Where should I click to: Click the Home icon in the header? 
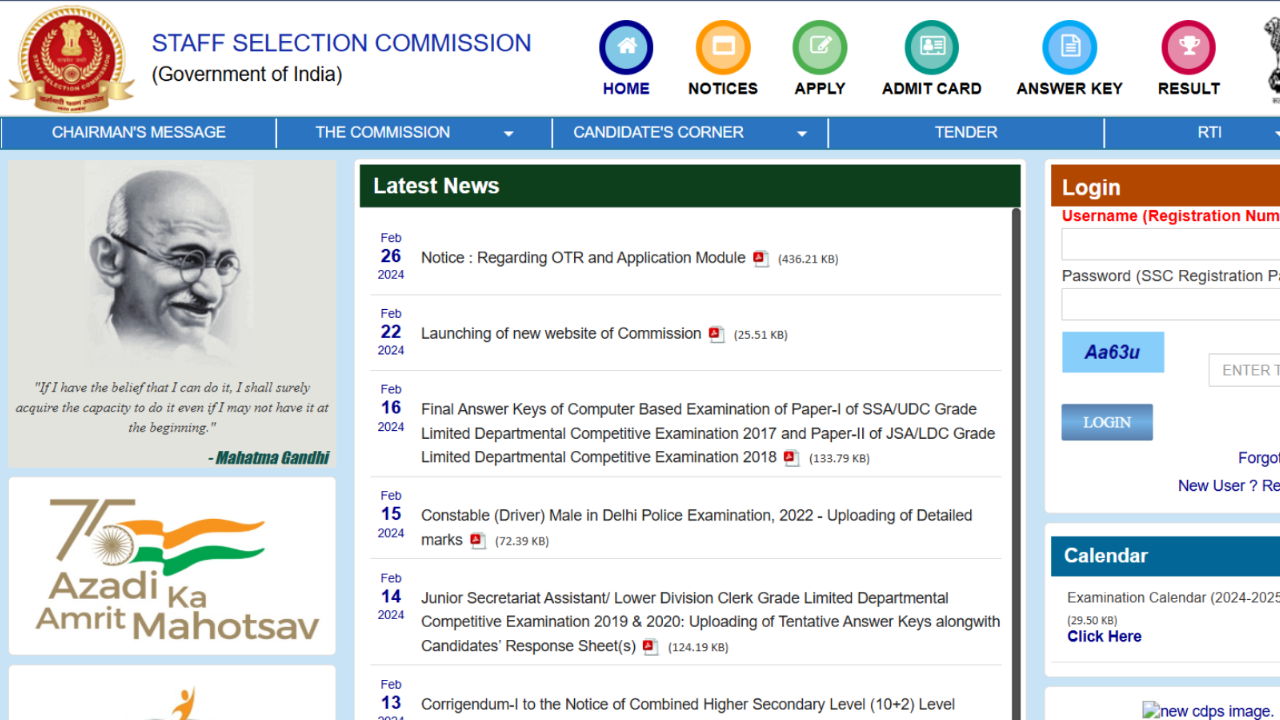(626, 47)
